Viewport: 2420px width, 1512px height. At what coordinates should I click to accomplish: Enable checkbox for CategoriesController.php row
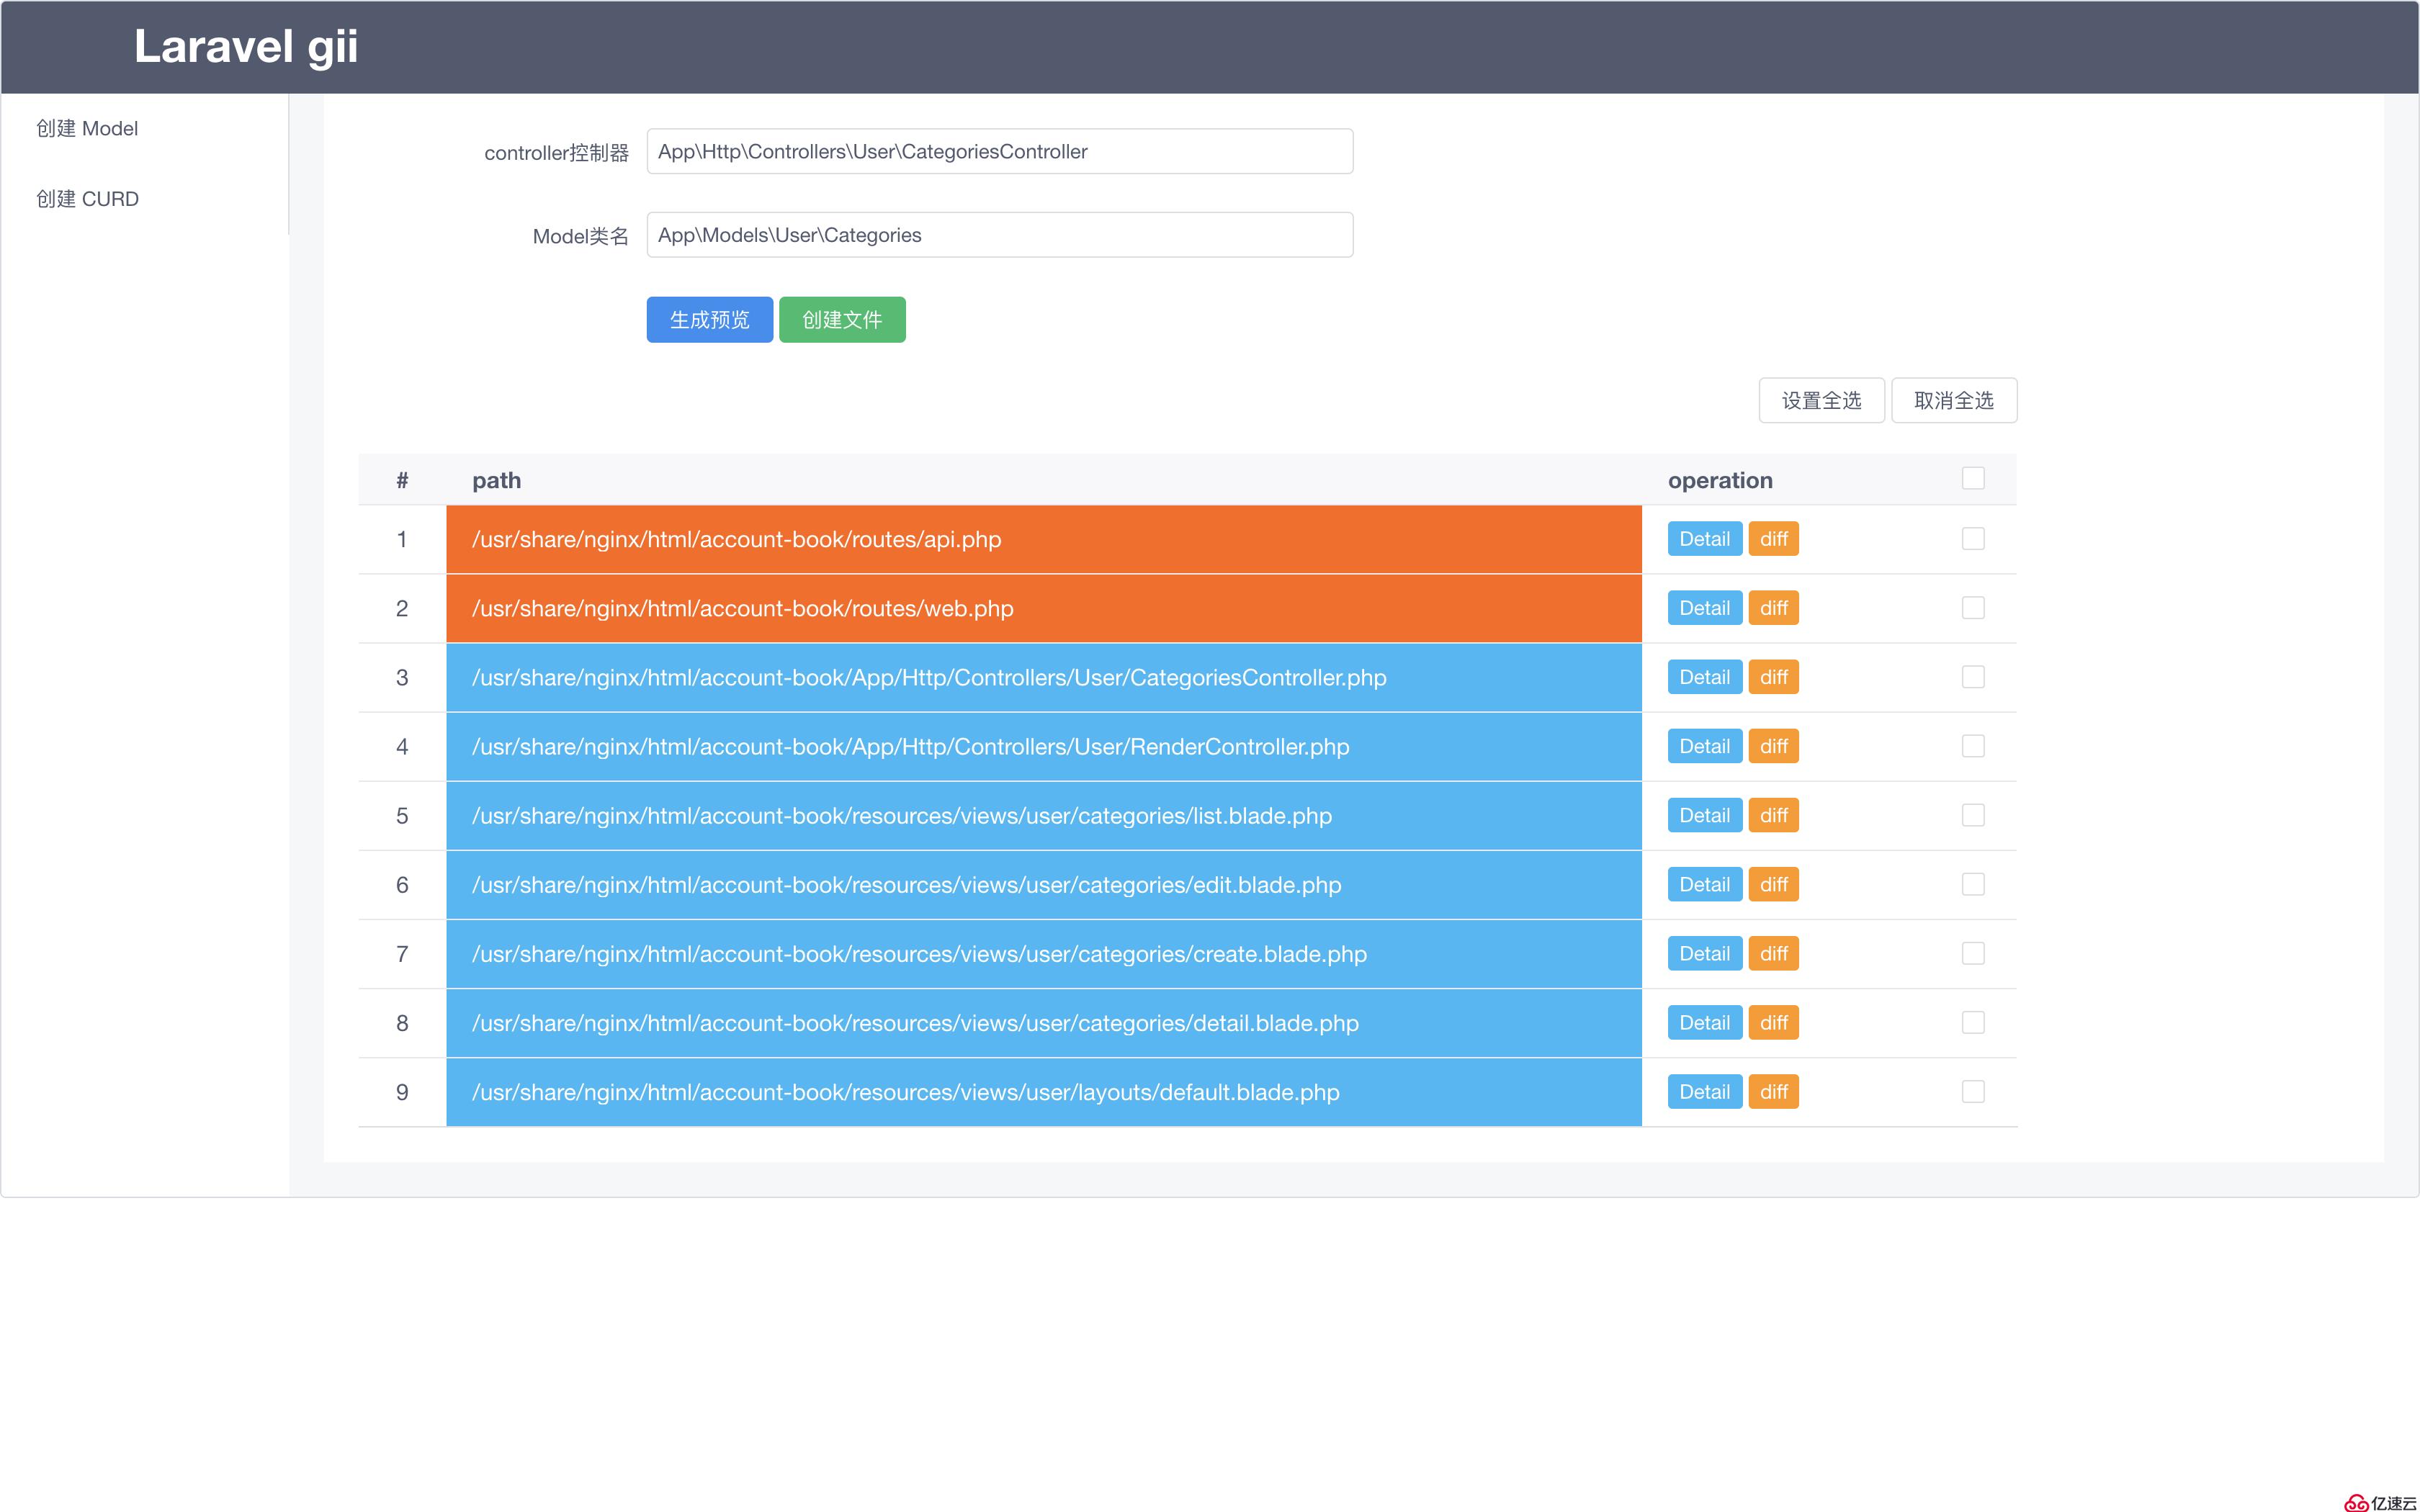point(1971,676)
